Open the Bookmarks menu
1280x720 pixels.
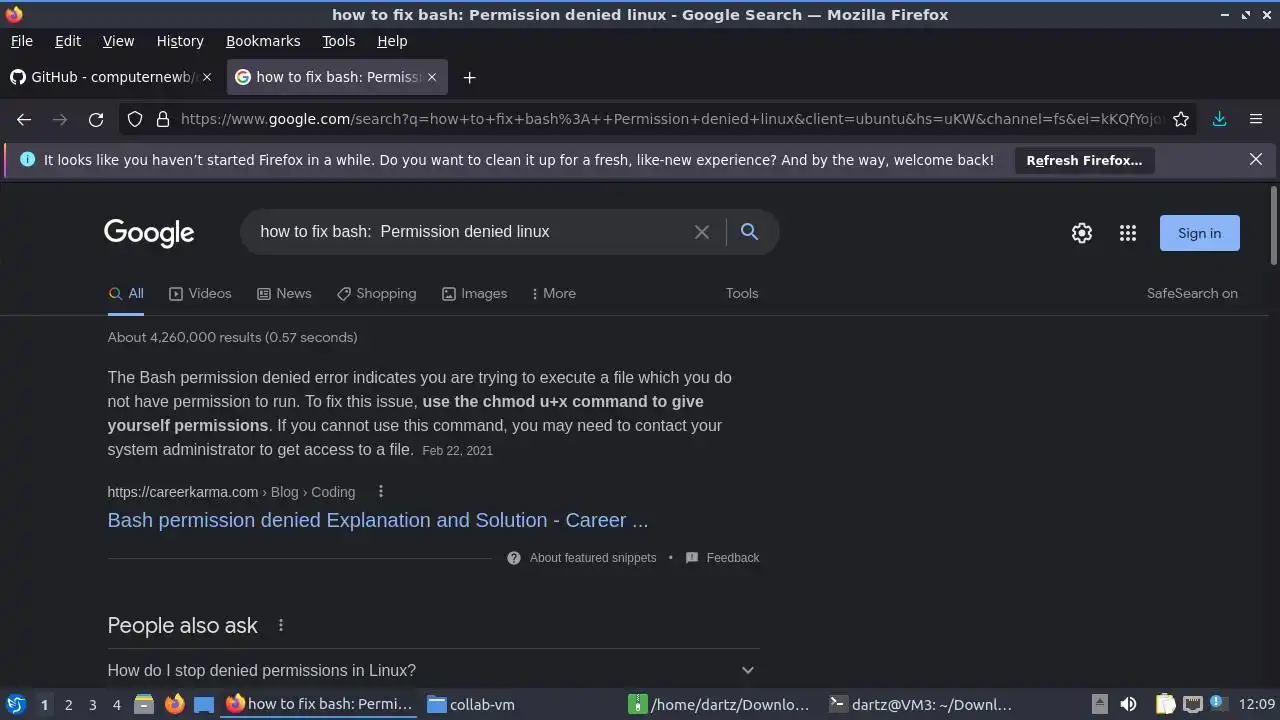coord(263,41)
